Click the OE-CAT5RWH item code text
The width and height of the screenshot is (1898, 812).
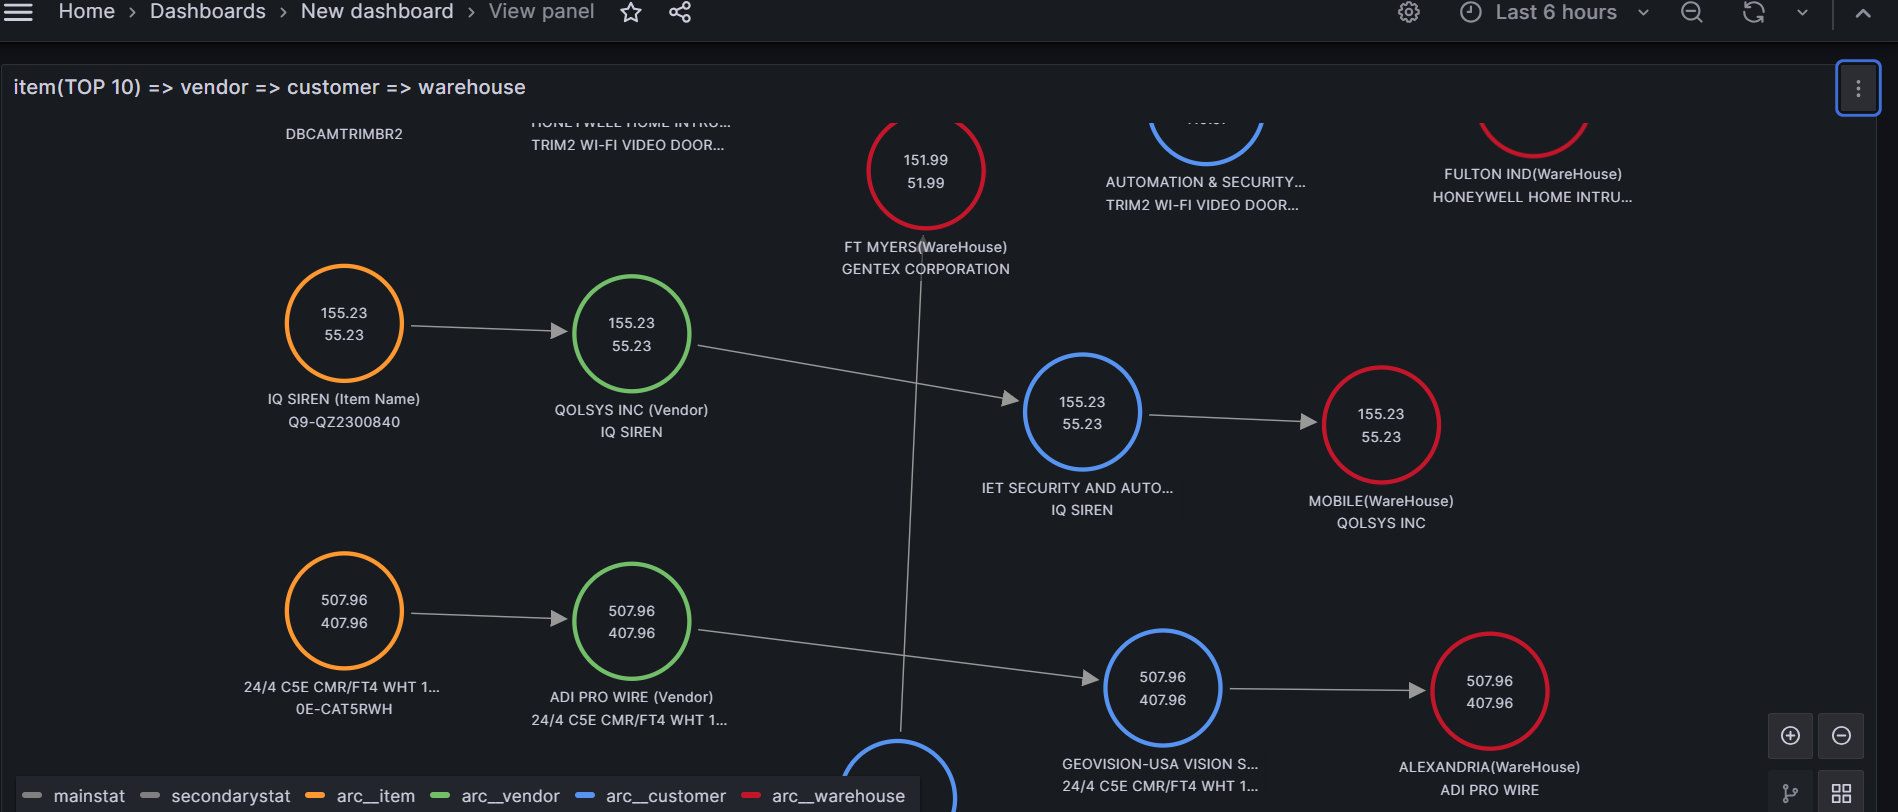pyautogui.click(x=344, y=709)
